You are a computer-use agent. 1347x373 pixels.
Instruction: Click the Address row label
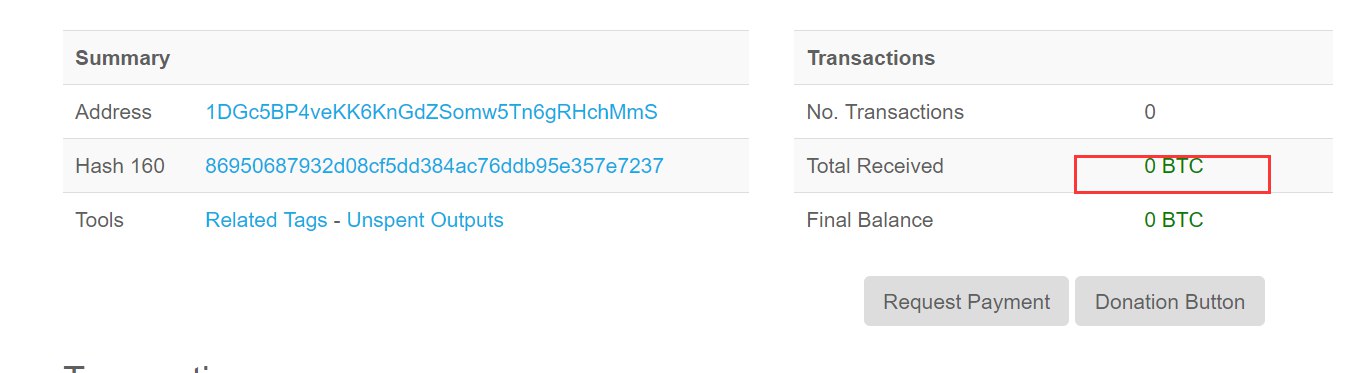pos(113,112)
